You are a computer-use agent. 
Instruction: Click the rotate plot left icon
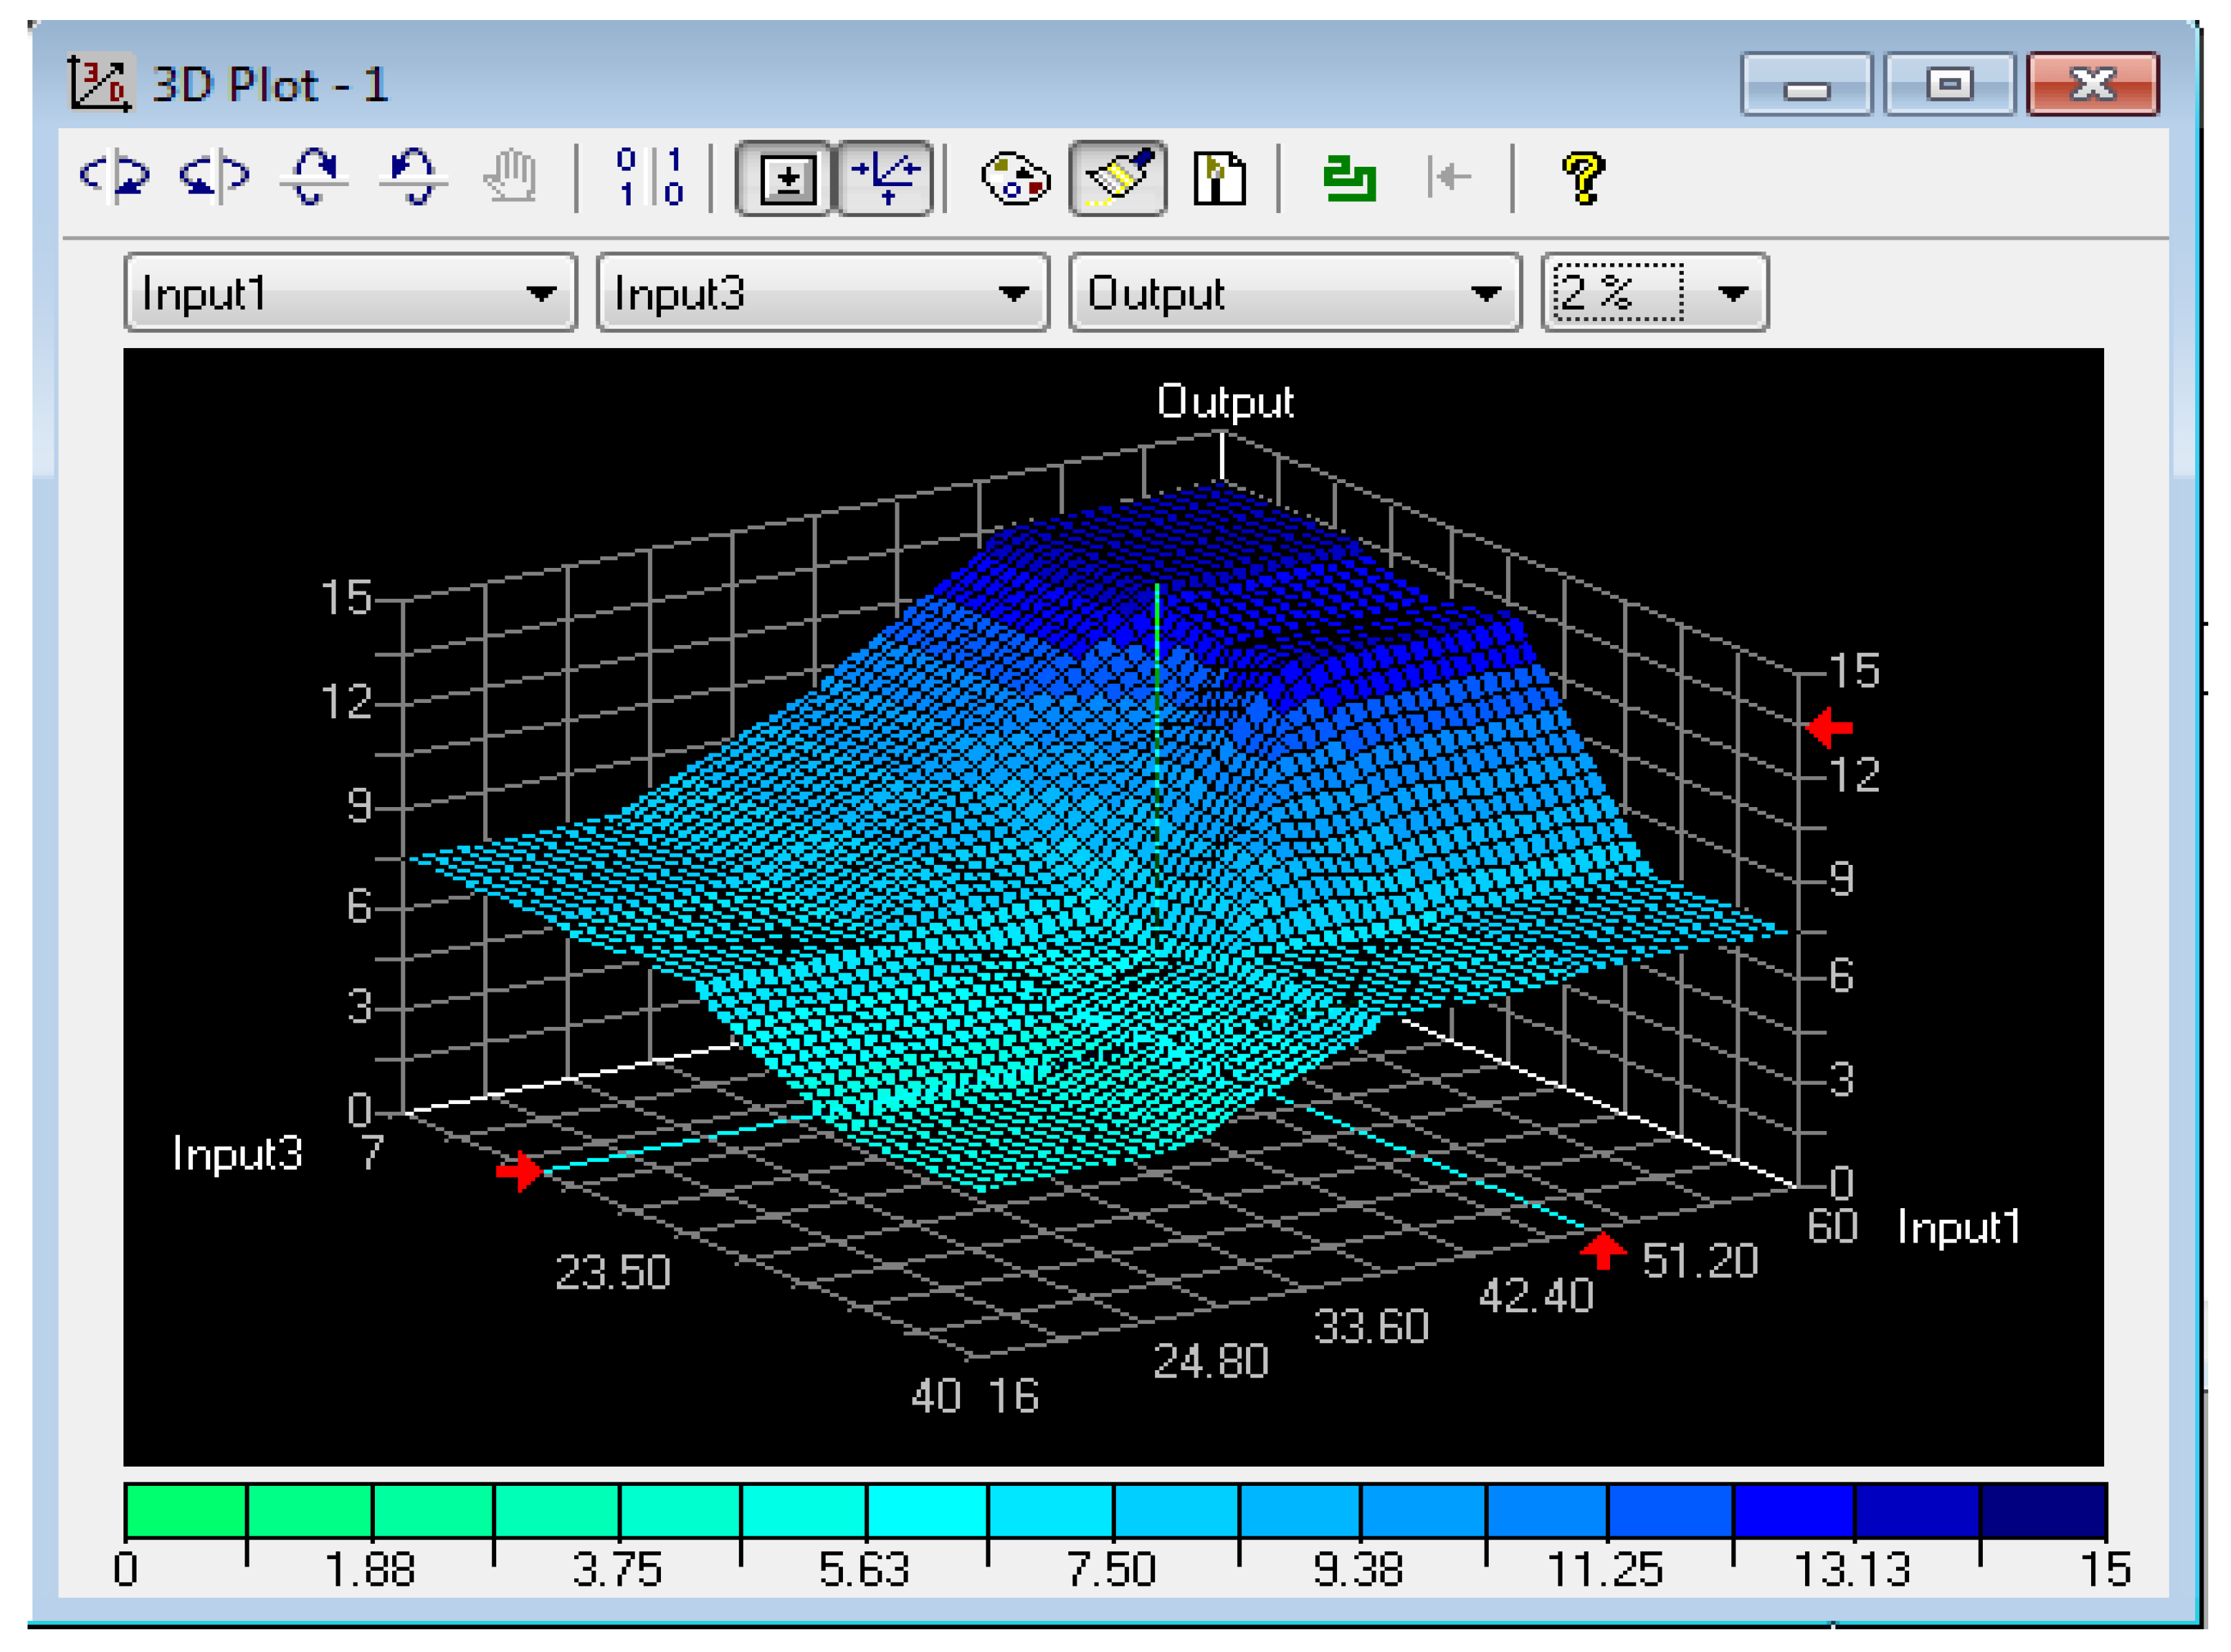(x=115, y=177)
